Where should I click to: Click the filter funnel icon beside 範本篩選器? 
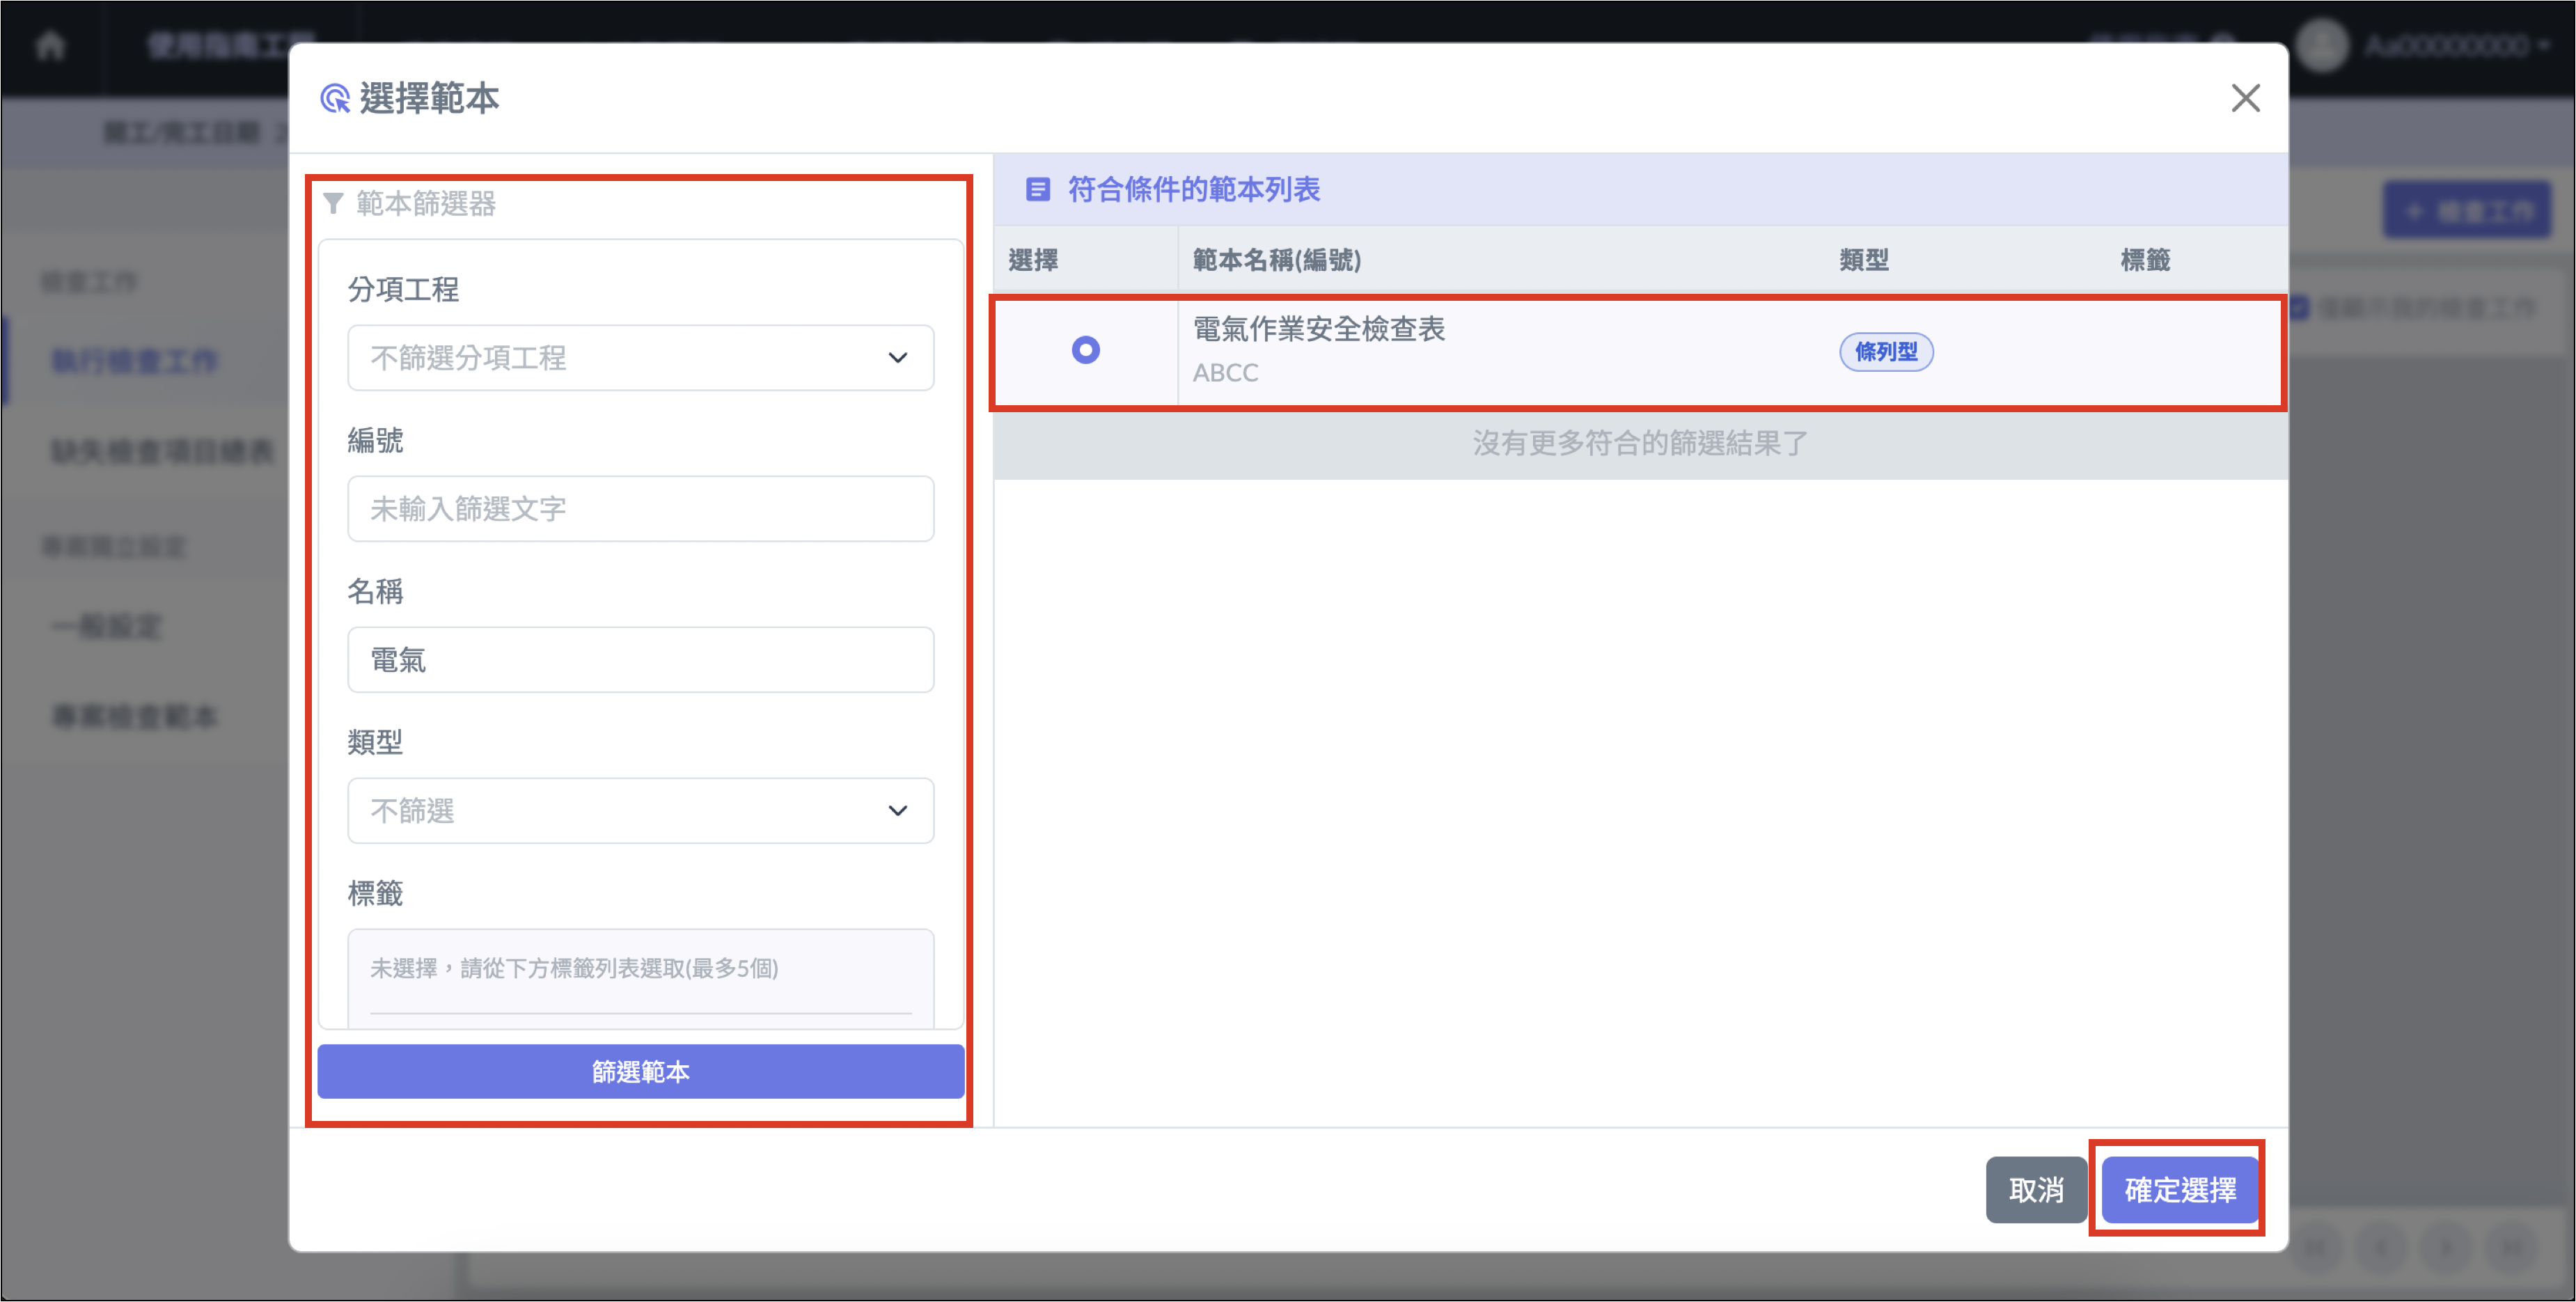(334, 204)
